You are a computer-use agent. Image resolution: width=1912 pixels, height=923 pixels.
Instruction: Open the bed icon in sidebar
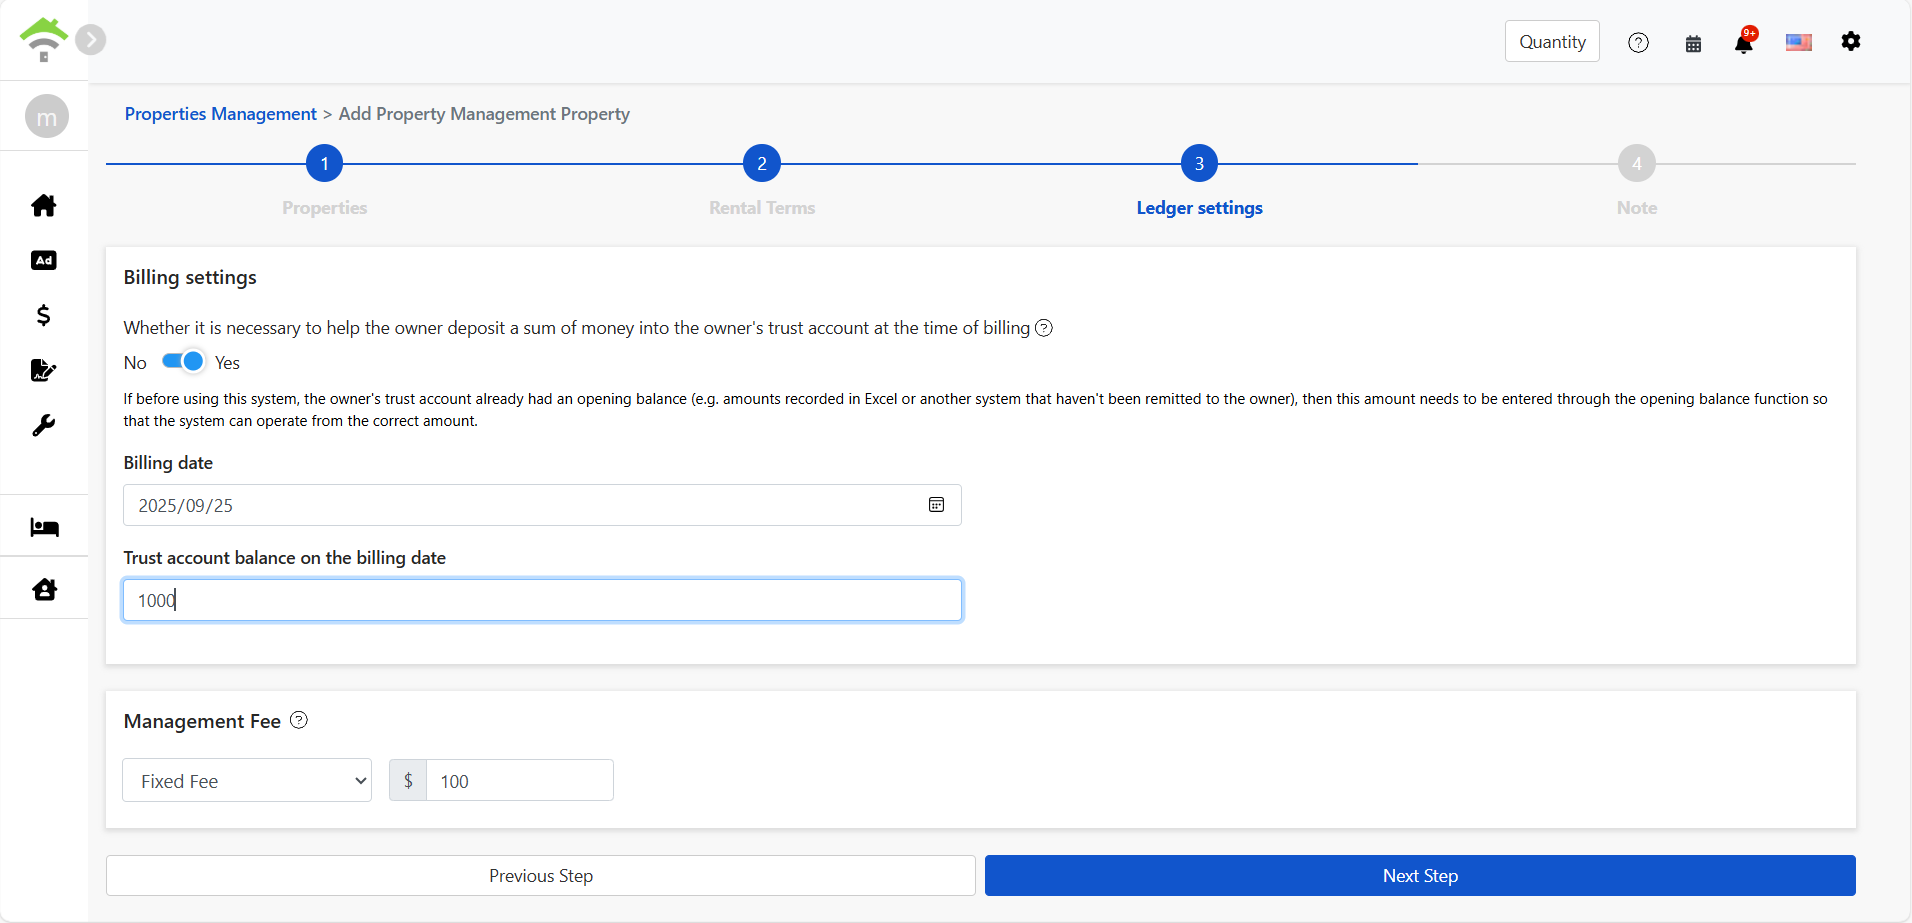click(44, 527)
